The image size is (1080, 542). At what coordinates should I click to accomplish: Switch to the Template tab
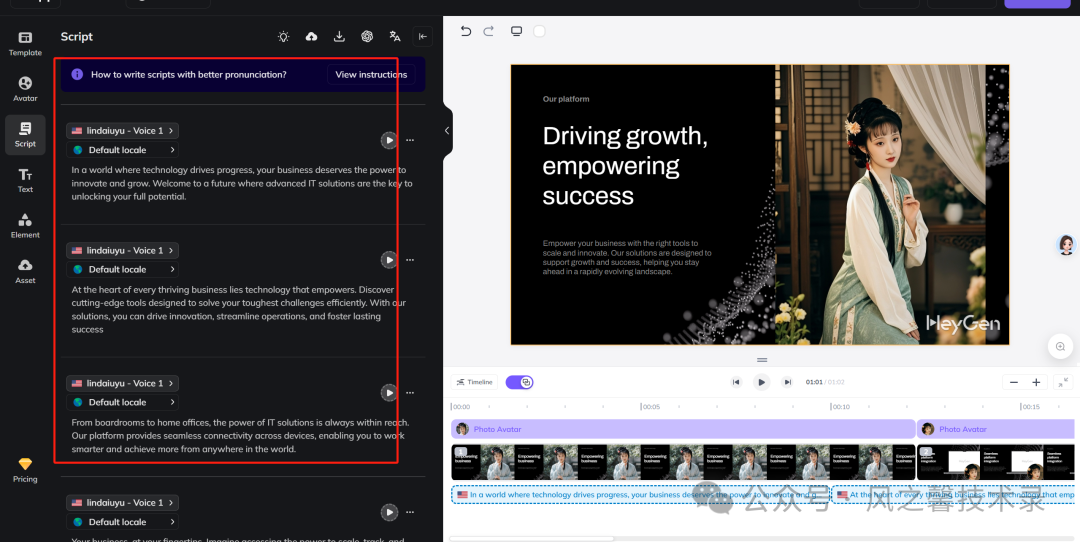tap(25, 43)
